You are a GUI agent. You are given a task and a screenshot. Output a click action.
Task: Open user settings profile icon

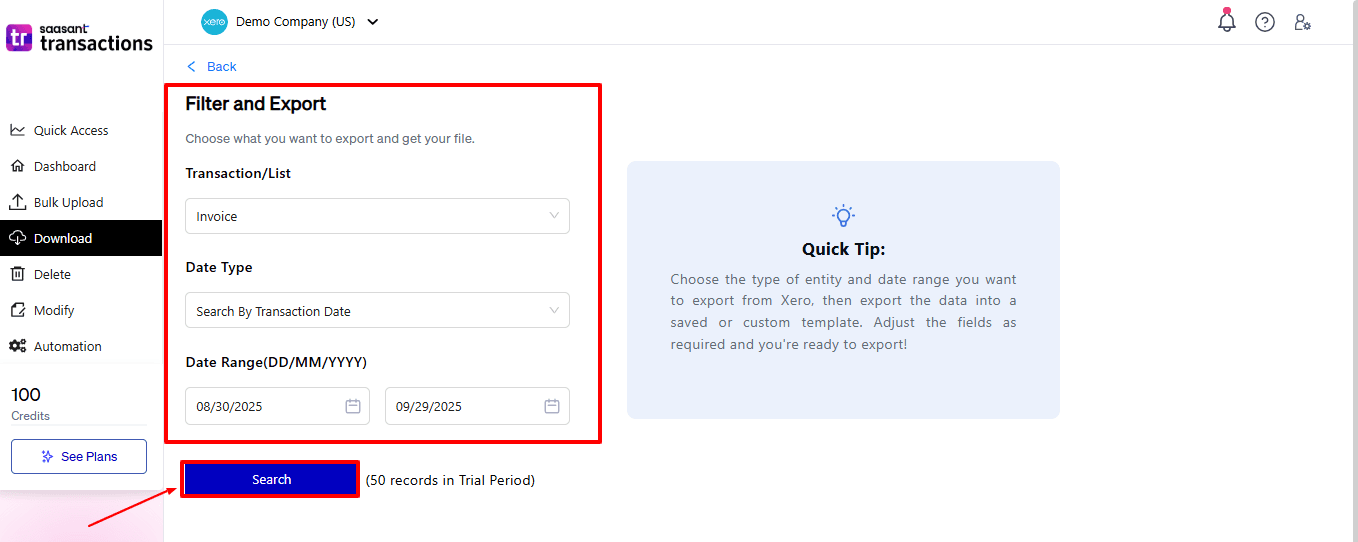(1302, 22)
